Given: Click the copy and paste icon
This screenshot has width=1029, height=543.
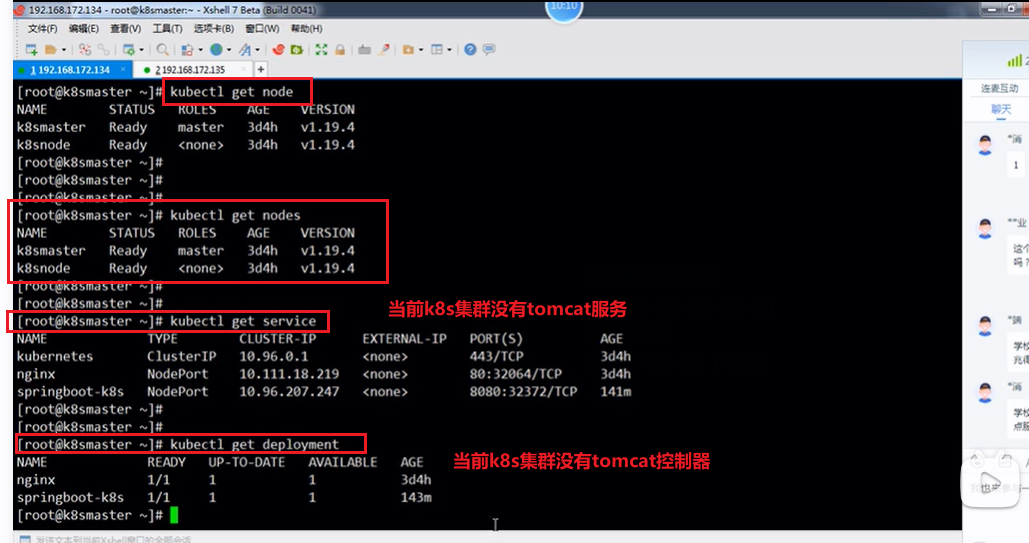Looking at the screenshot, I should 187,49.
